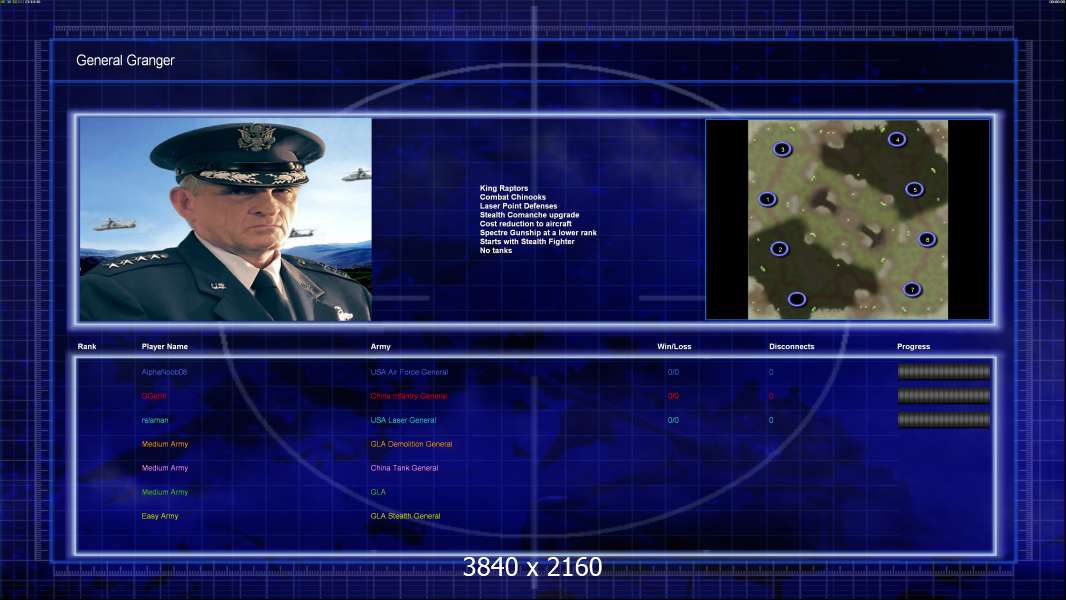Click the Combat Chinooks feature line
This screenshot has width=1066, height=600.
(513, 197)
